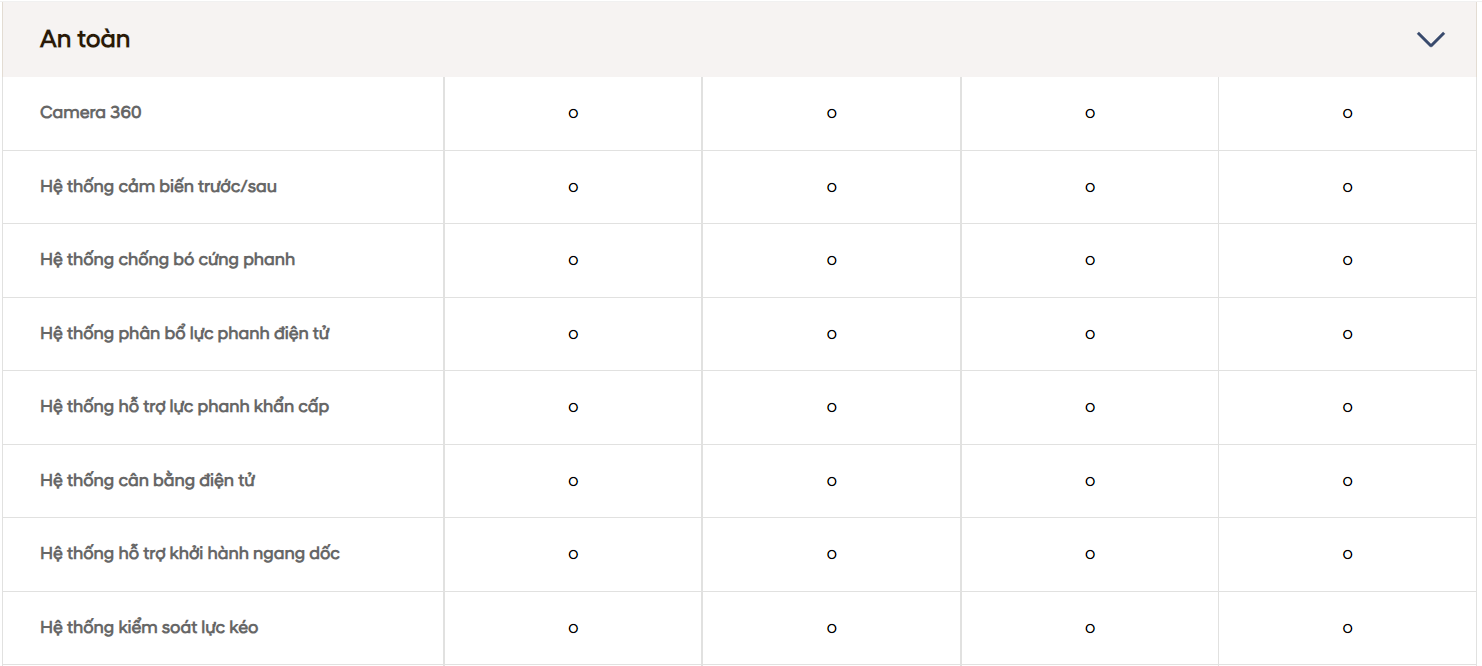Click last variant circle for kiểm soát lực kéo
This screenshot has width=1482, height=666.
1347,628
